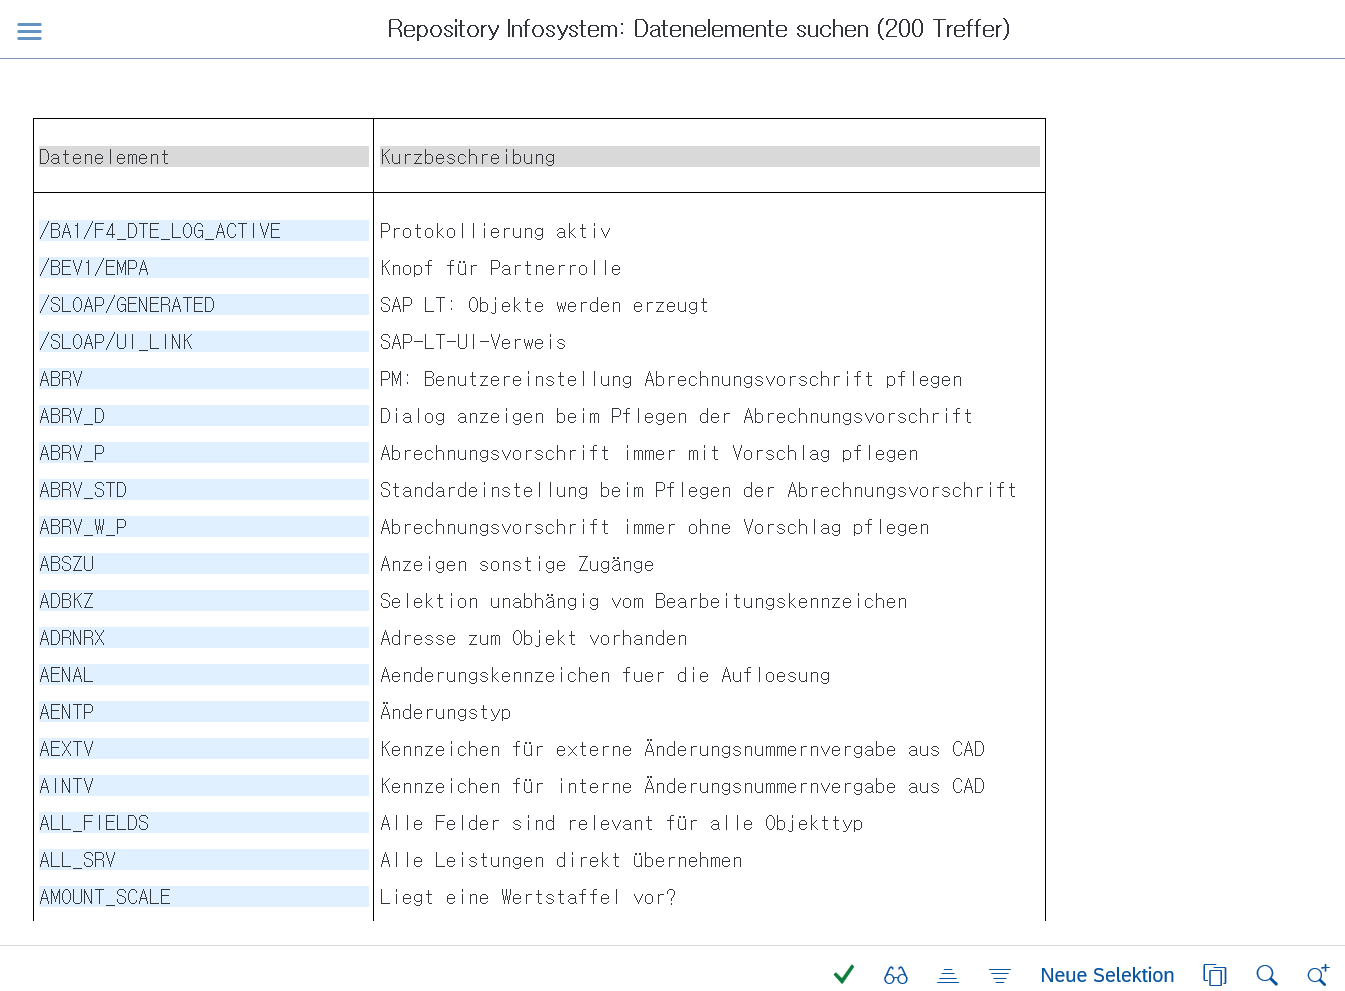Click 'Aenderungskennzeichen fuer die Aufloesung'
Screen dimensions: 1345x991
pyautogui.click(x=605, y=675)
